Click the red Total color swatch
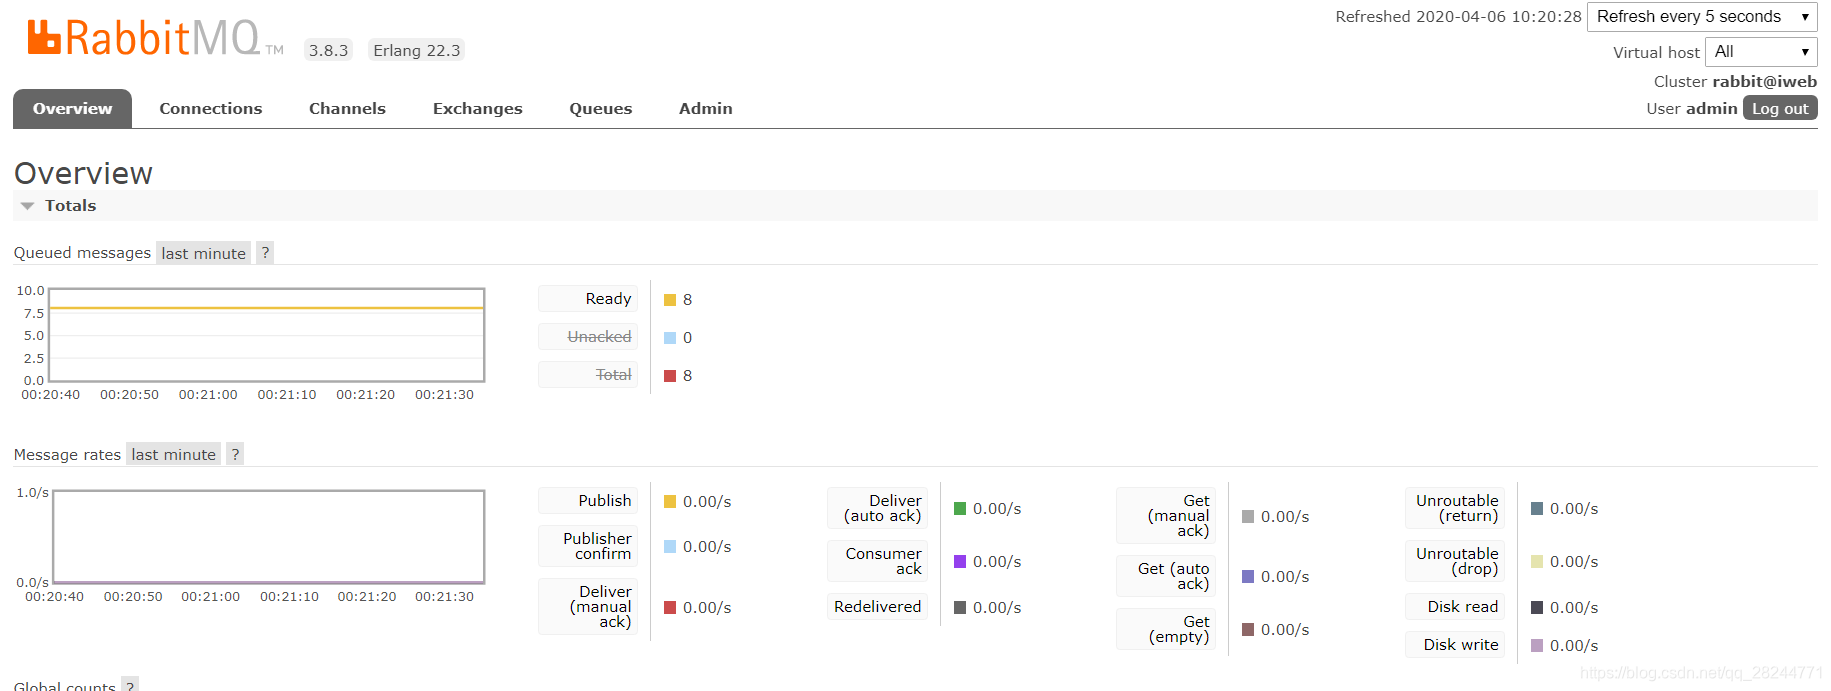 [x=670, y=376]
